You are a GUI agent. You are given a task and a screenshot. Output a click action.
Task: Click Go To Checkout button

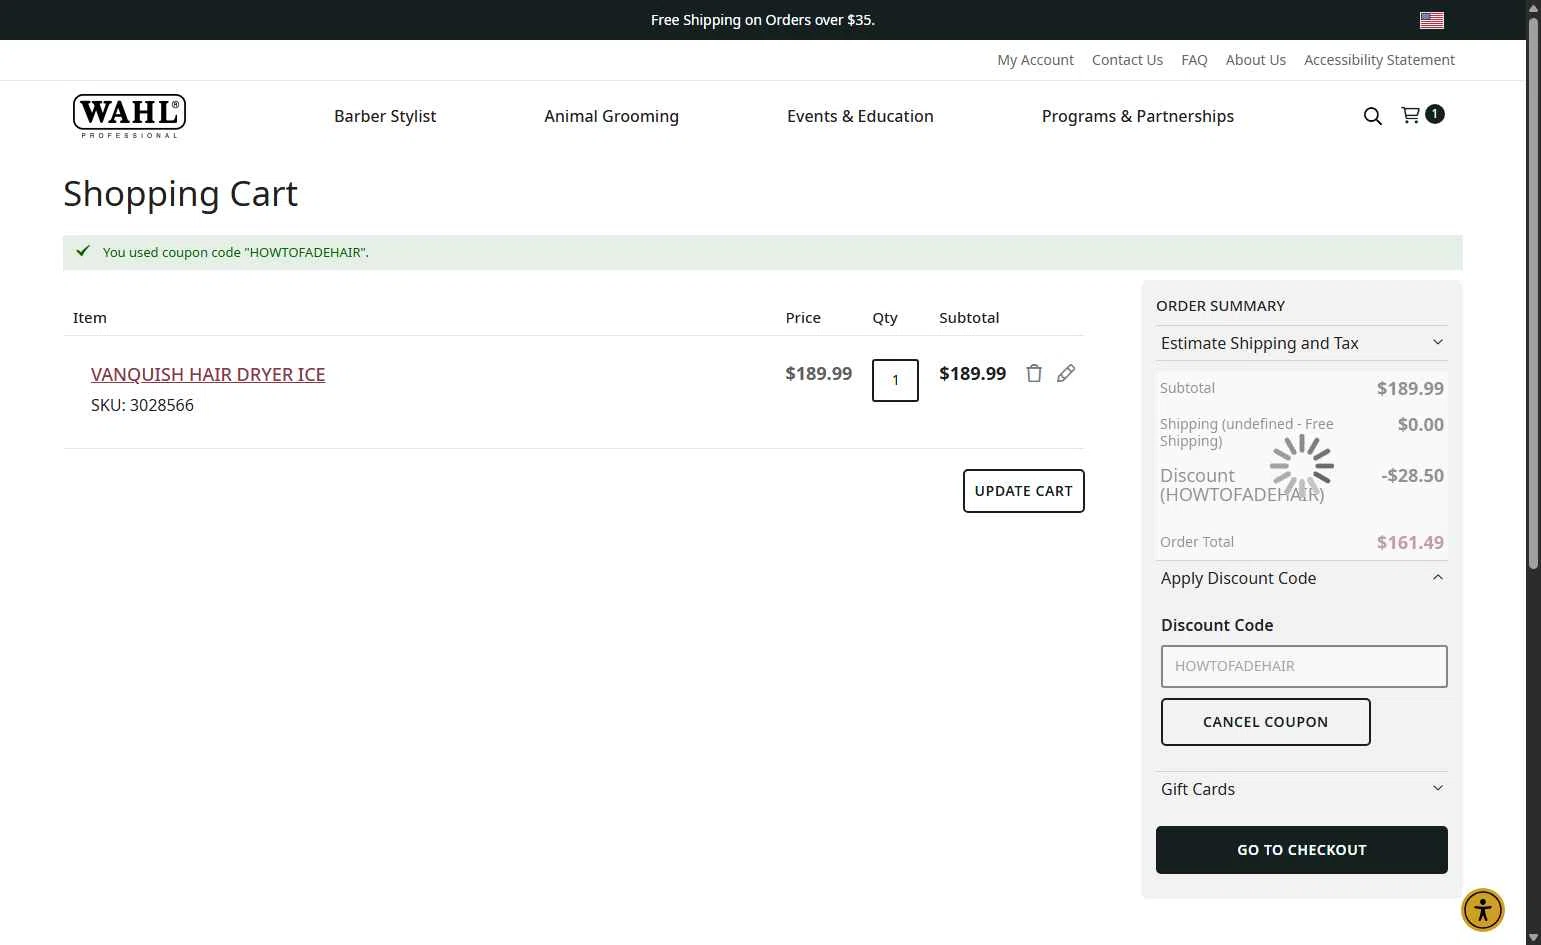point(1302,850)
